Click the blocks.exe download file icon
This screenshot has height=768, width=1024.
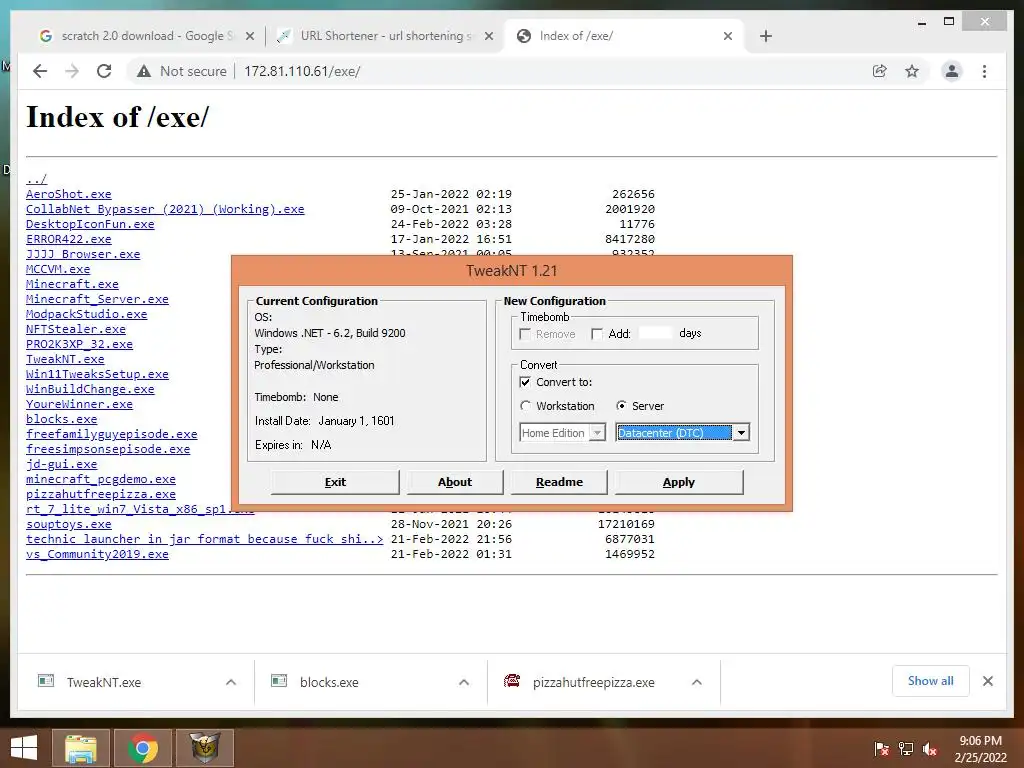tap(279, 681)
